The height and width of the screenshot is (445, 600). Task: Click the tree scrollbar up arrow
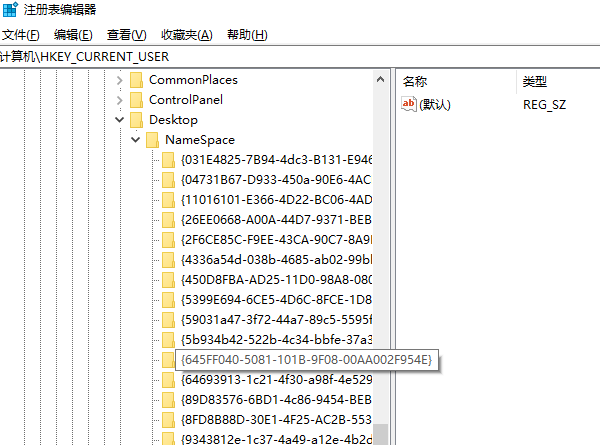380,80
